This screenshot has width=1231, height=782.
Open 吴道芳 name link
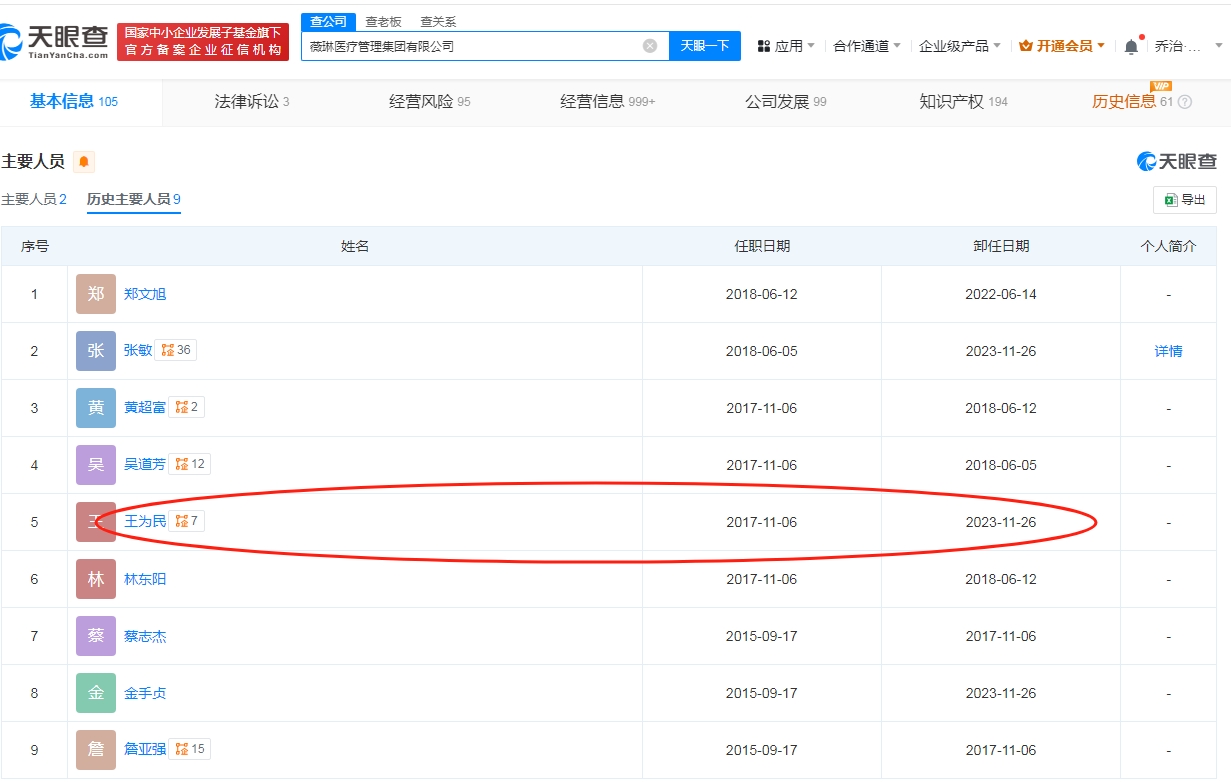(145, 465)
